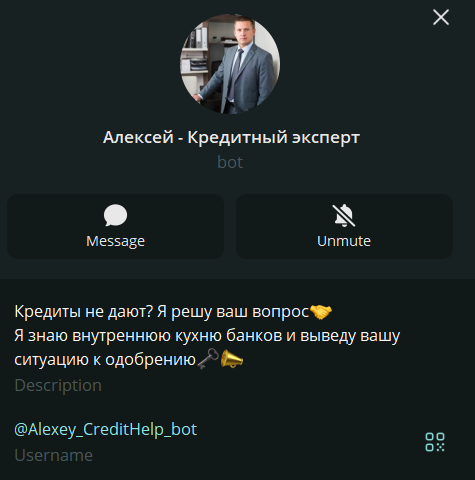Copy the @Alexey_CreditHelp_bot username link

[x=106, y=429]
